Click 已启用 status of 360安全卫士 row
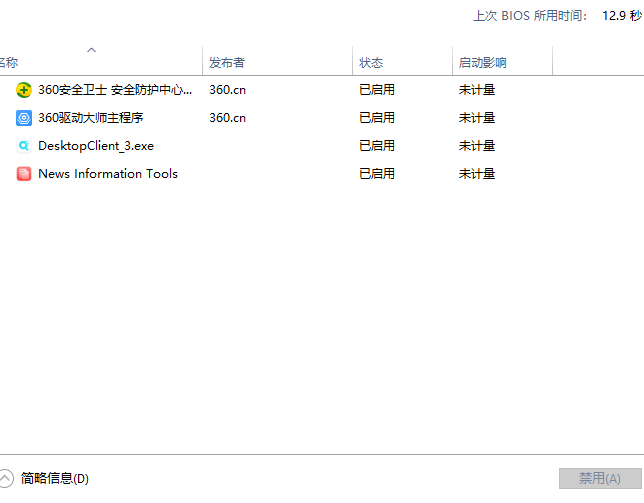644x503 pixels. (377, 90)
